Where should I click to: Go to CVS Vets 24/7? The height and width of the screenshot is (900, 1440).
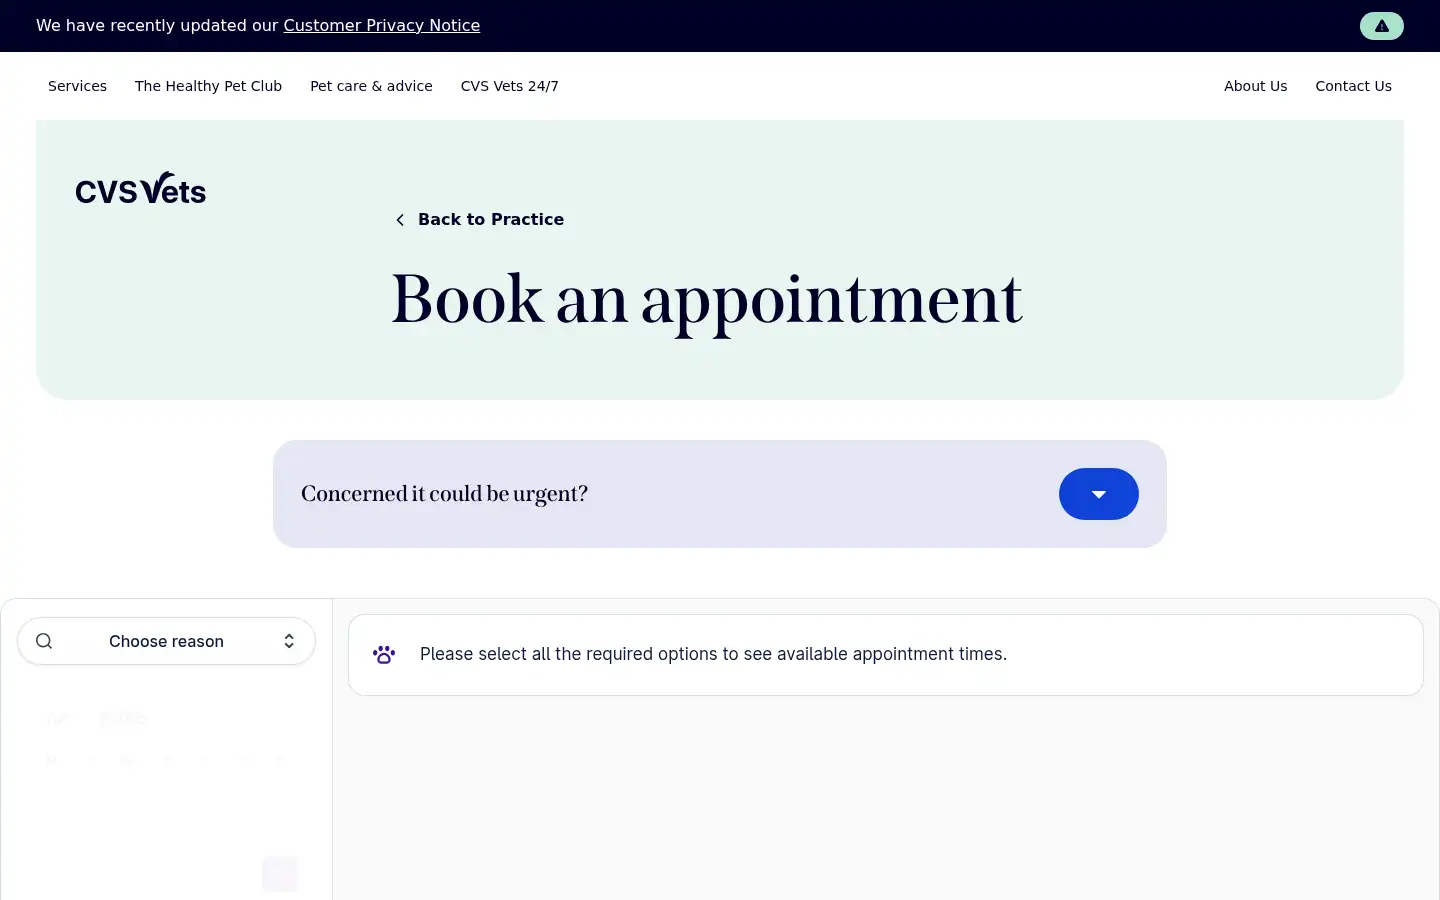pyautogui.click(x=509, y=86)
